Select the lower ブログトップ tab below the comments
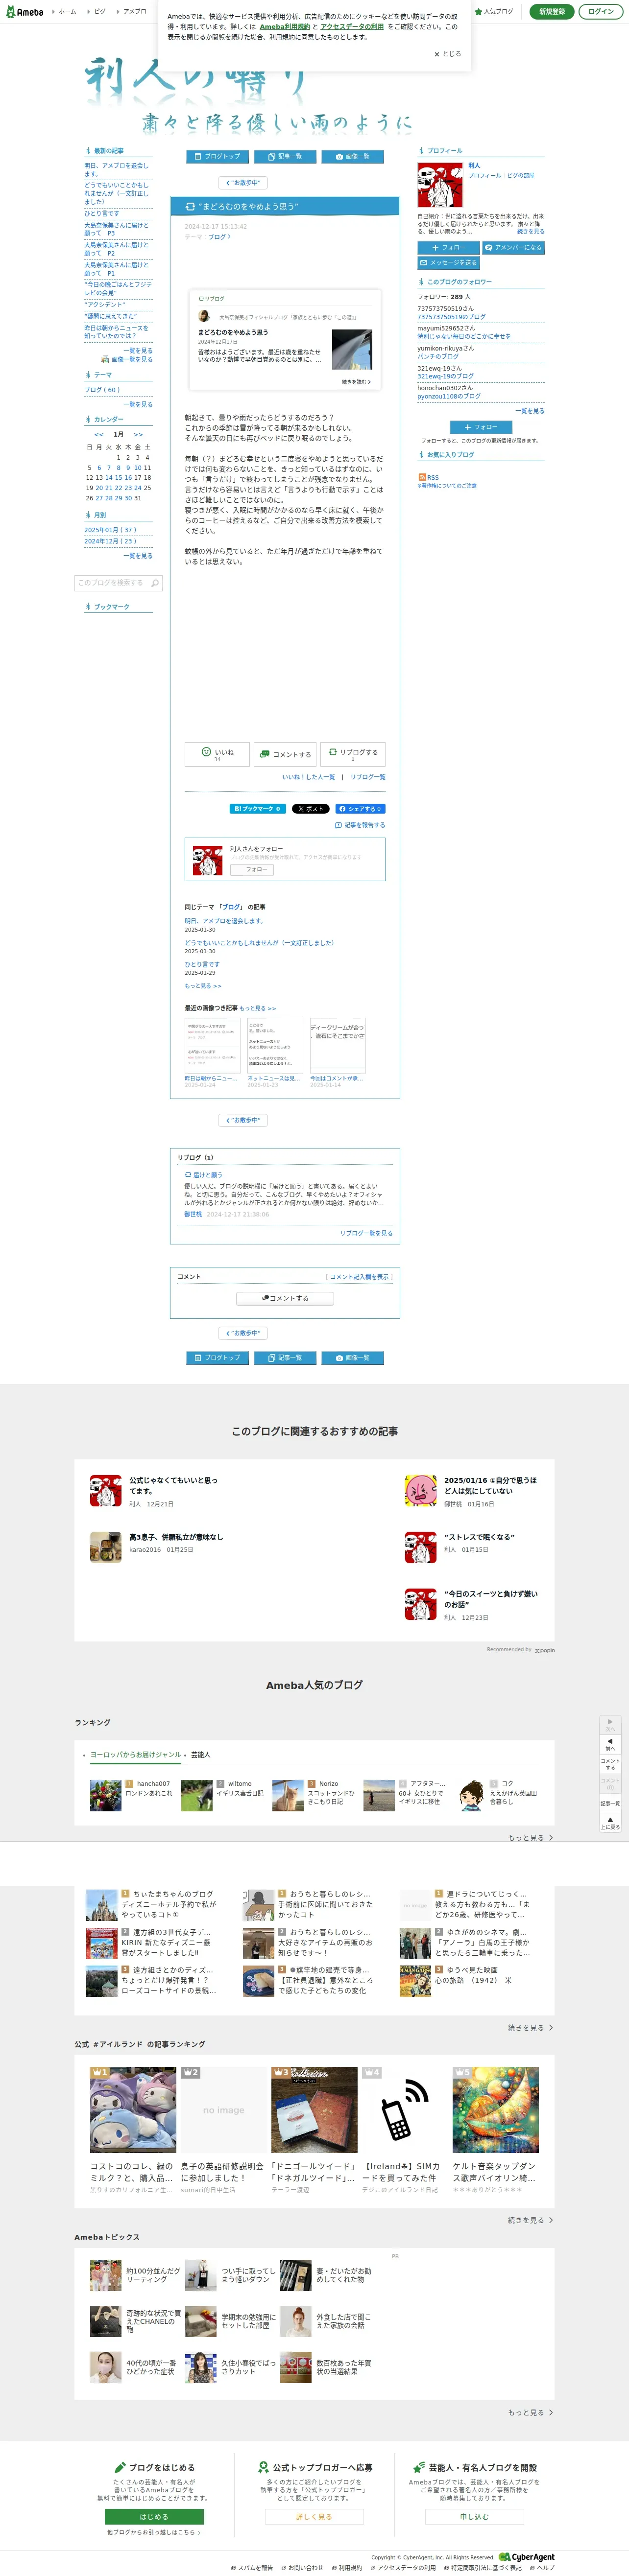Screen dimensions: 629x2576 pyautogui.click(x=216, y=1358)
